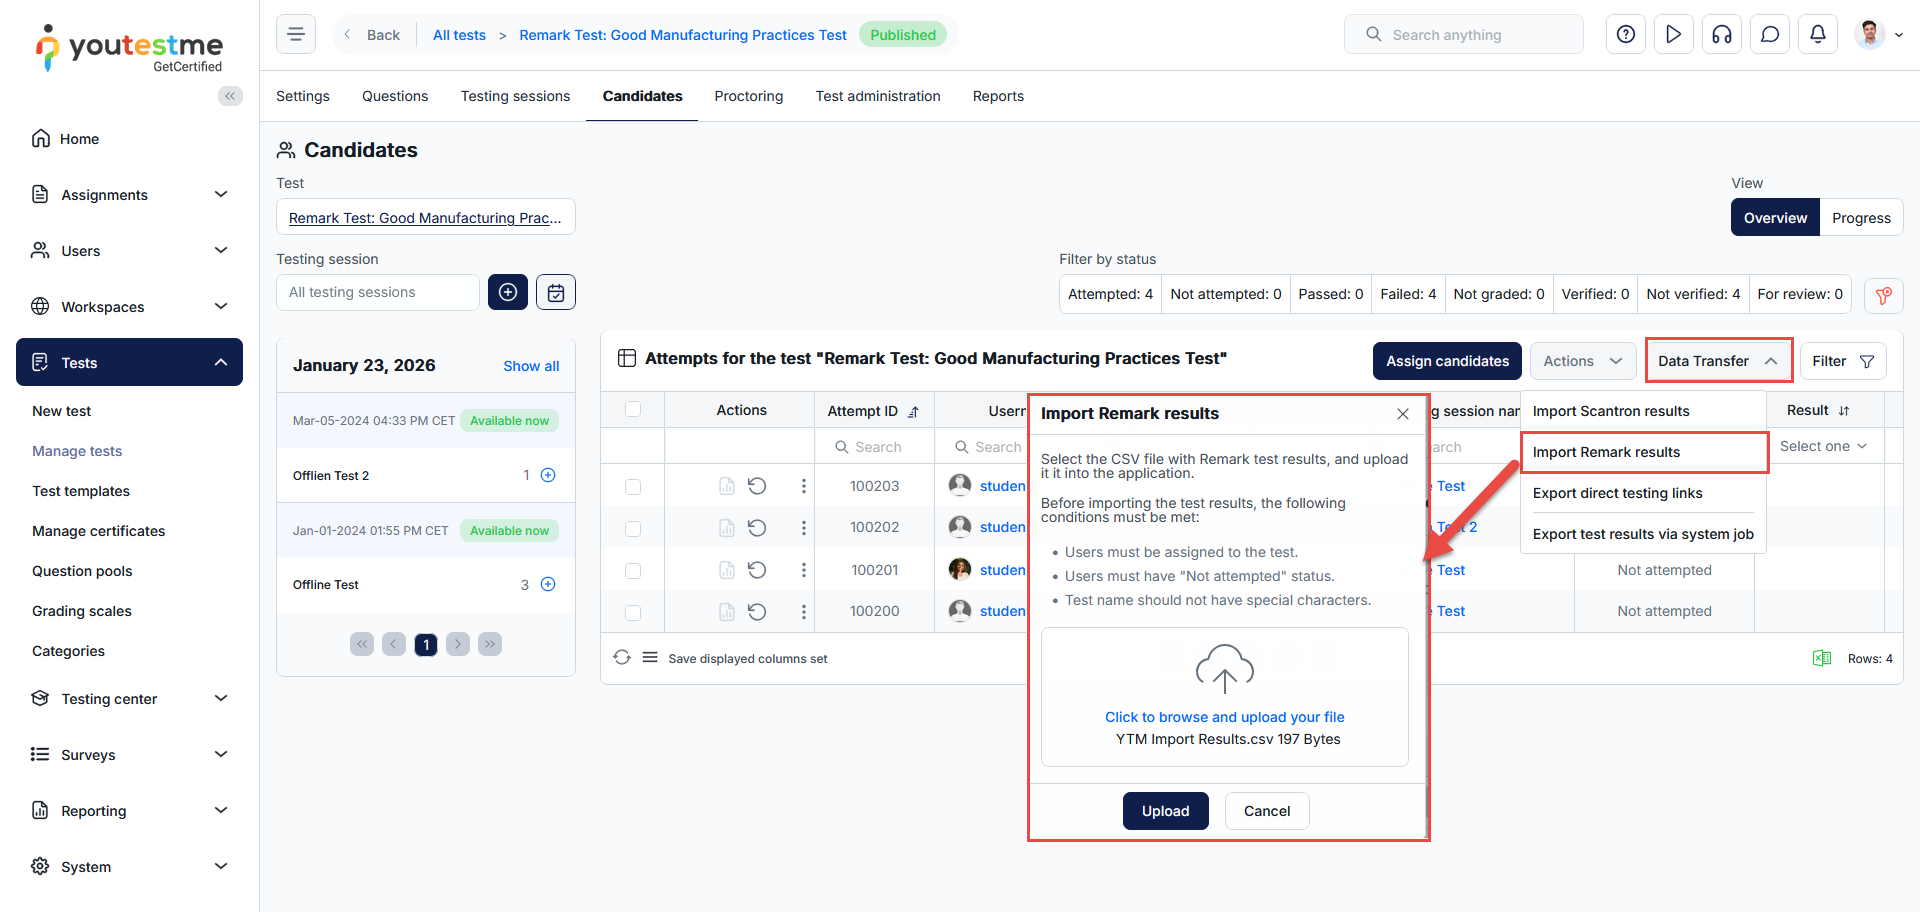Viewport: 1920px width, 912px height.
Task: Expand the Actions dropdown
Action: 1582,361
